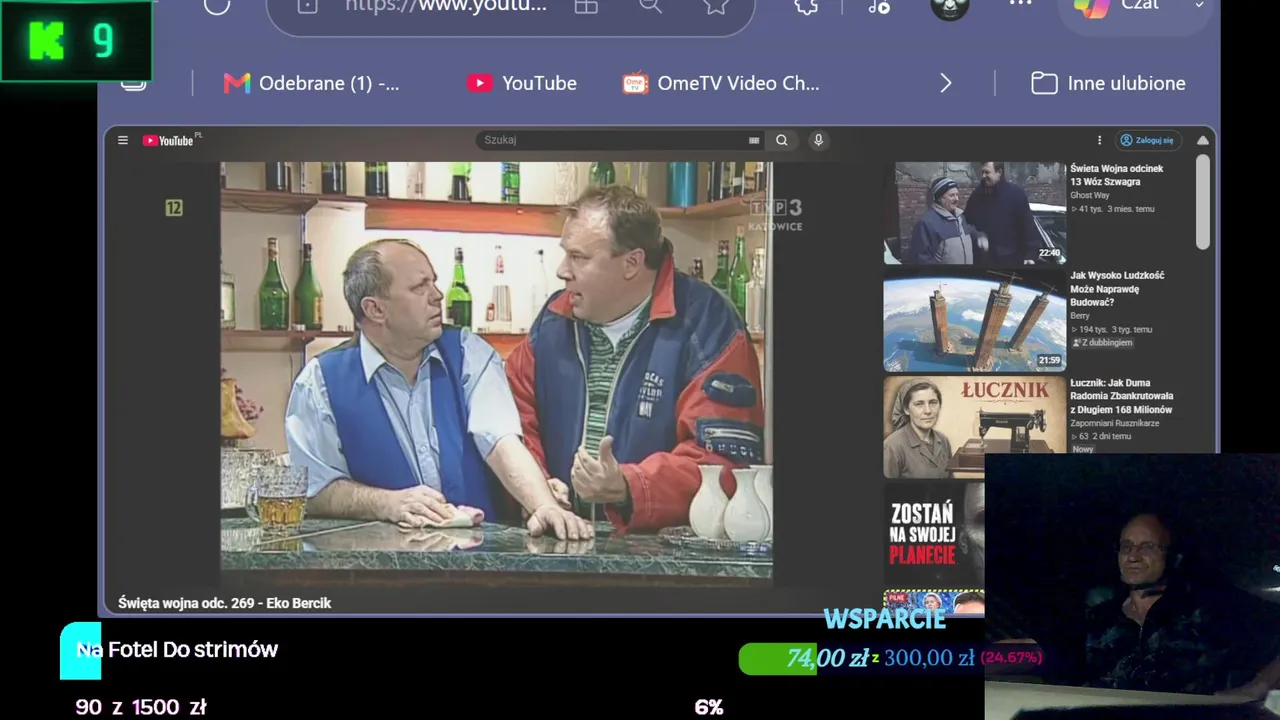The height and width of the screenshot is (720, 1280).
Task: Visit the Zapomniani Rusznikarze channel
Action: coord(1115,423)
